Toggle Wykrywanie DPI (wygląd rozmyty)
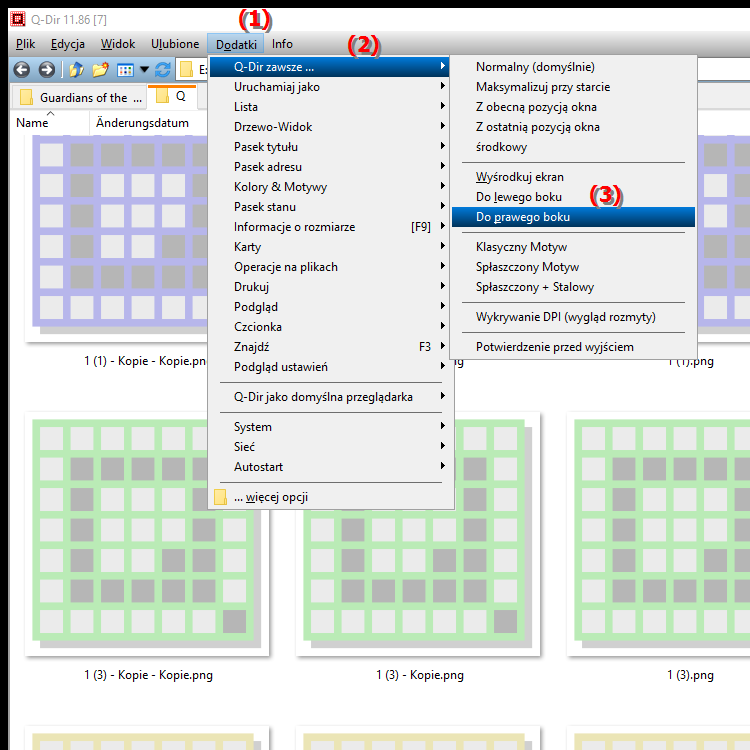The image size is (750, 750). click(x=573, y=317)
